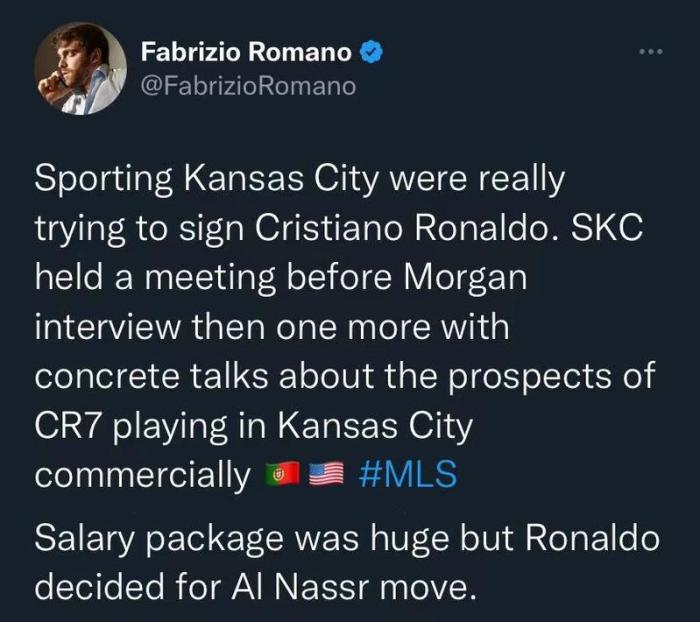Viewport: 700px width, 622px height.
Task: Open Fabrizio Romano's profile picture
Action: 80,68
